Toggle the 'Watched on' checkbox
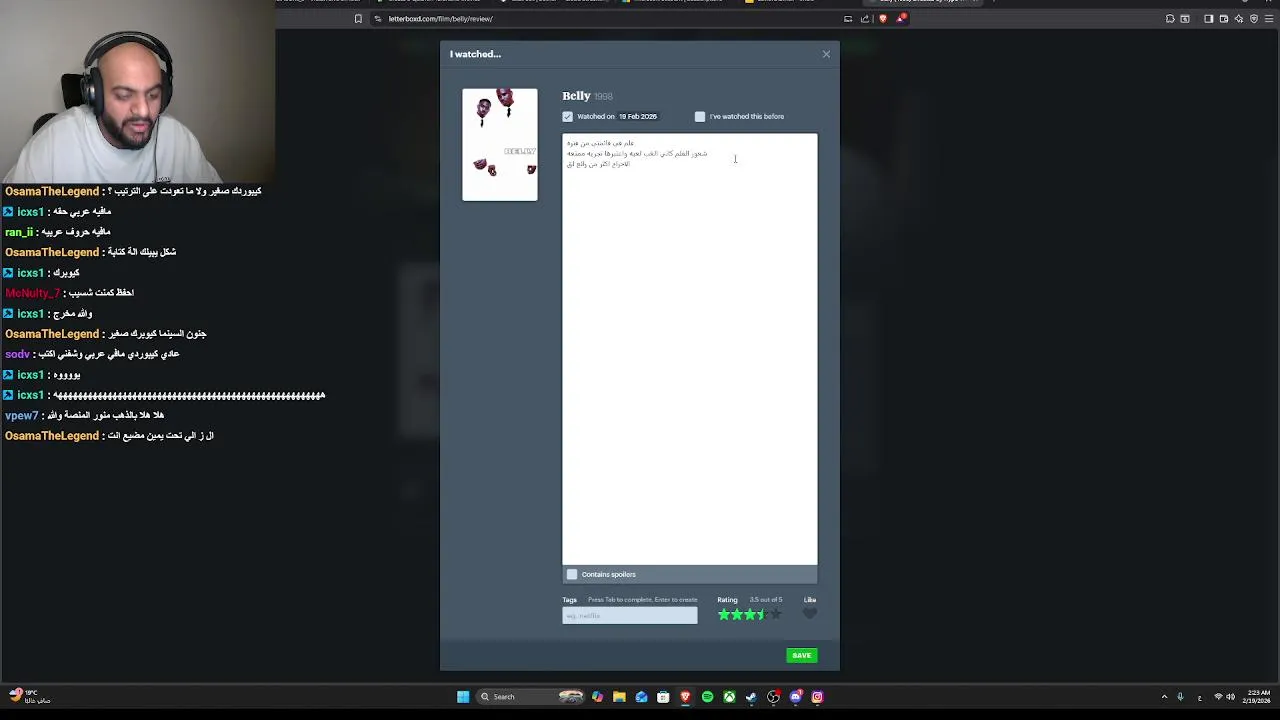The width and height of the screenshot is (1280, 720). tap(567, 117)
